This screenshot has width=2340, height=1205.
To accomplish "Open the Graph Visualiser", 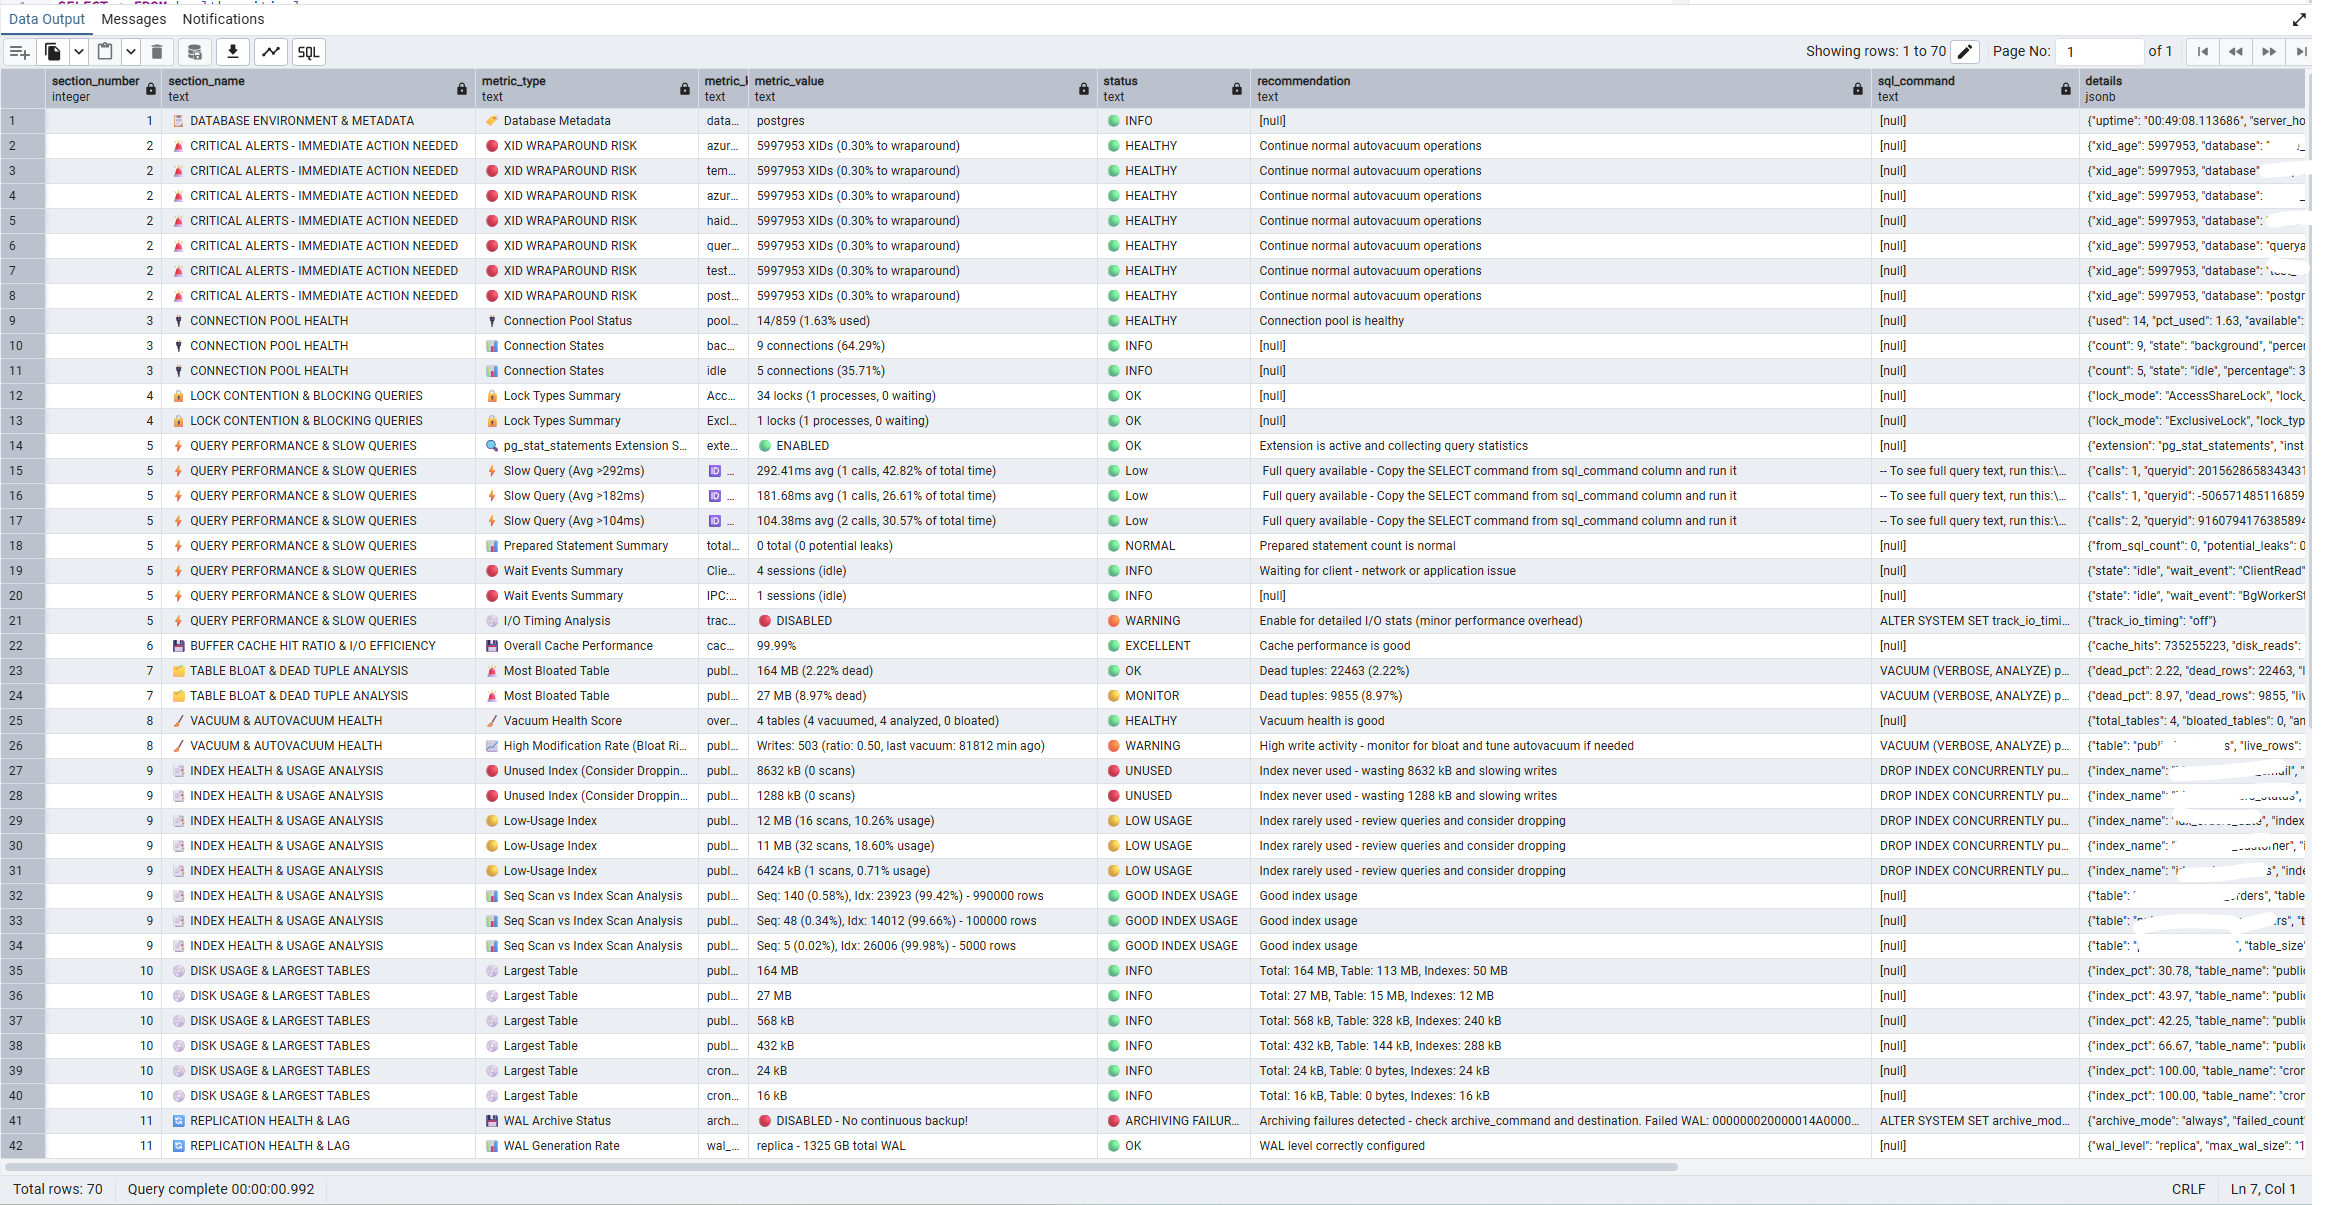I will click(x=271, y=52).
